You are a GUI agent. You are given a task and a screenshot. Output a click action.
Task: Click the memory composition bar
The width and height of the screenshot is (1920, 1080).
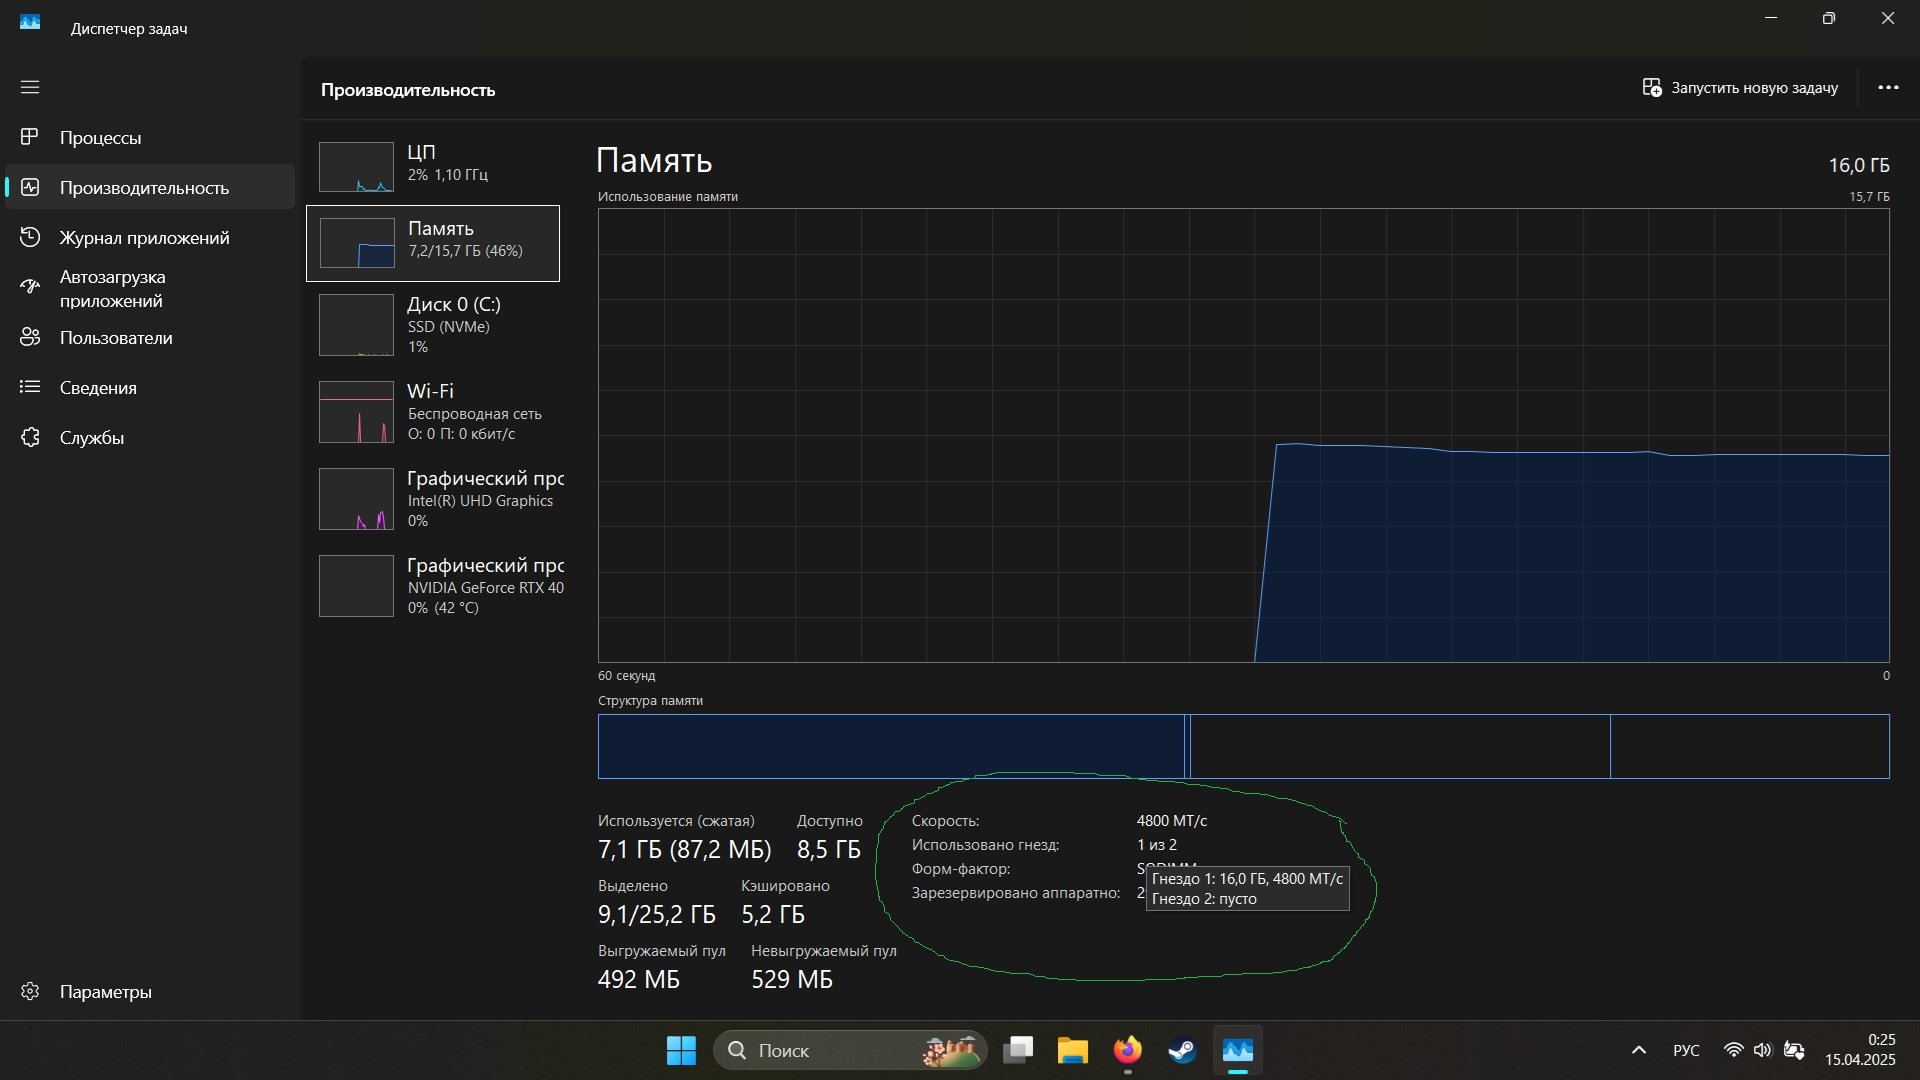[x=1243, y=746]
